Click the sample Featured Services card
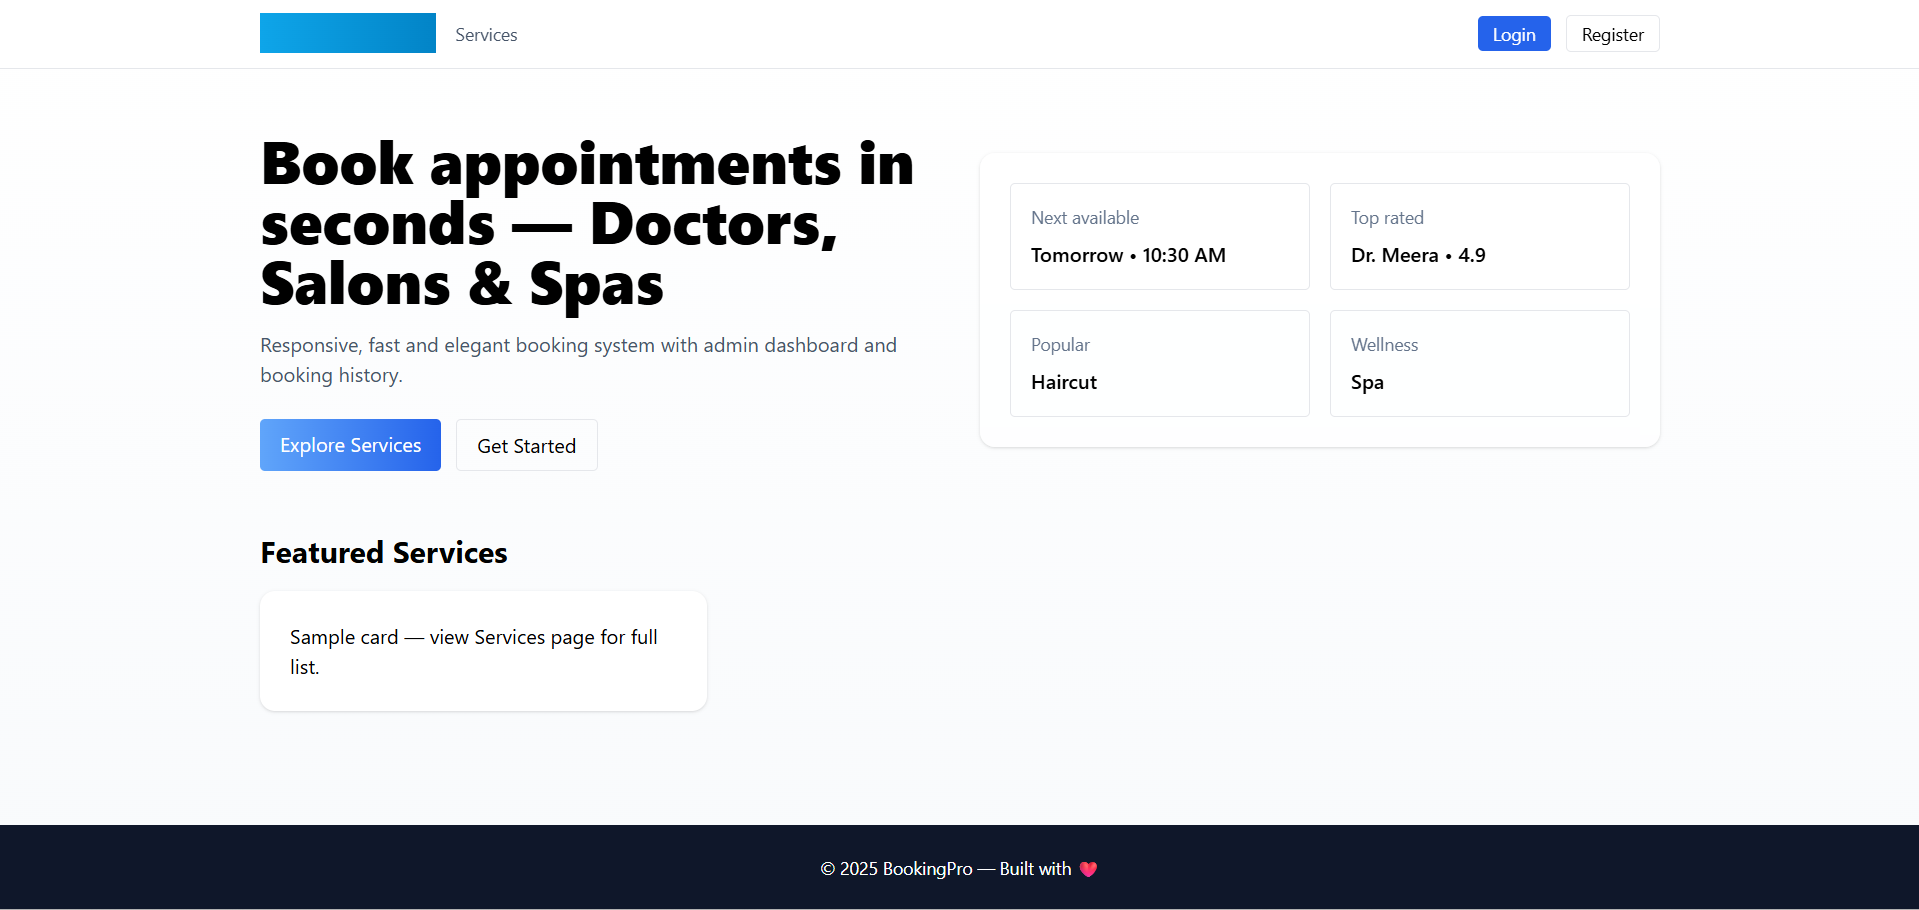 click(x=483, y=650)
